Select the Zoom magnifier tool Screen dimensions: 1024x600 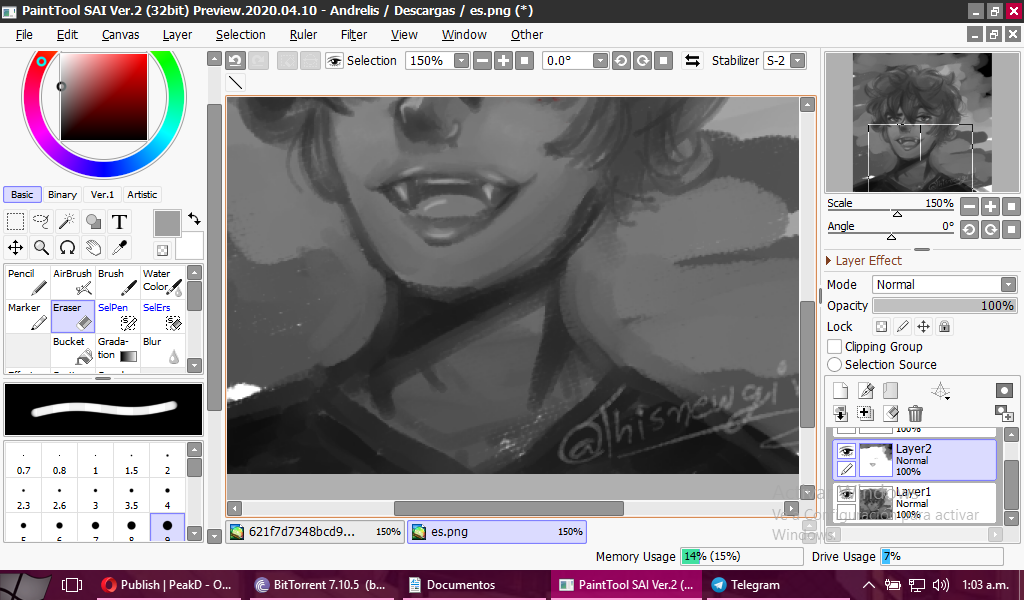tap(41, 247)
